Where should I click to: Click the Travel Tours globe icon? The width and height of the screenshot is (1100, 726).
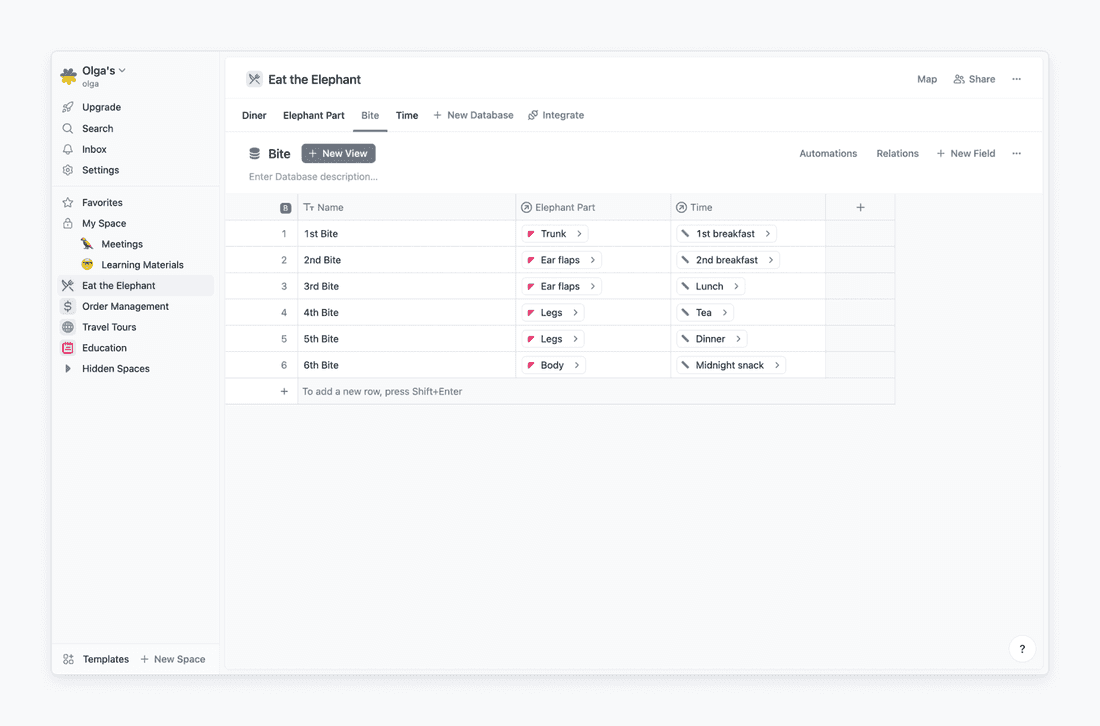[67, 327]
